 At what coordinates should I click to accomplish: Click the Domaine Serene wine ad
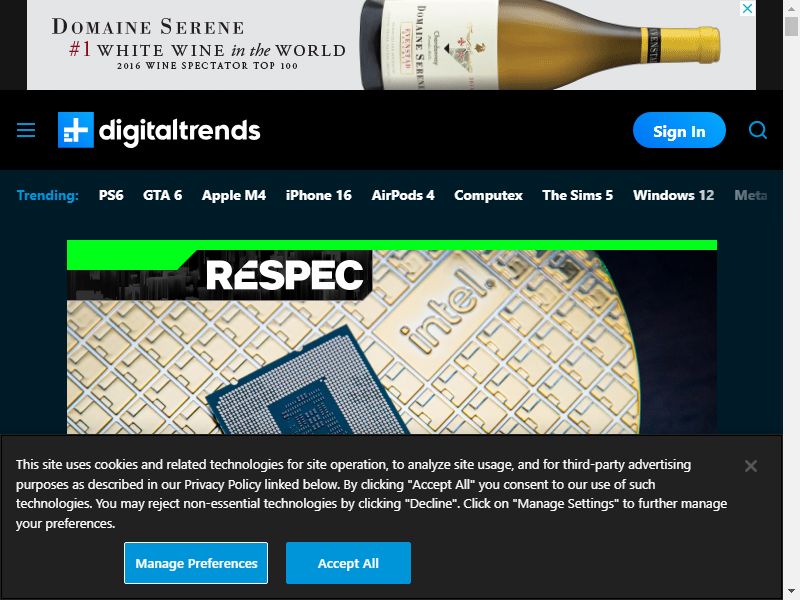coord(391,45)
